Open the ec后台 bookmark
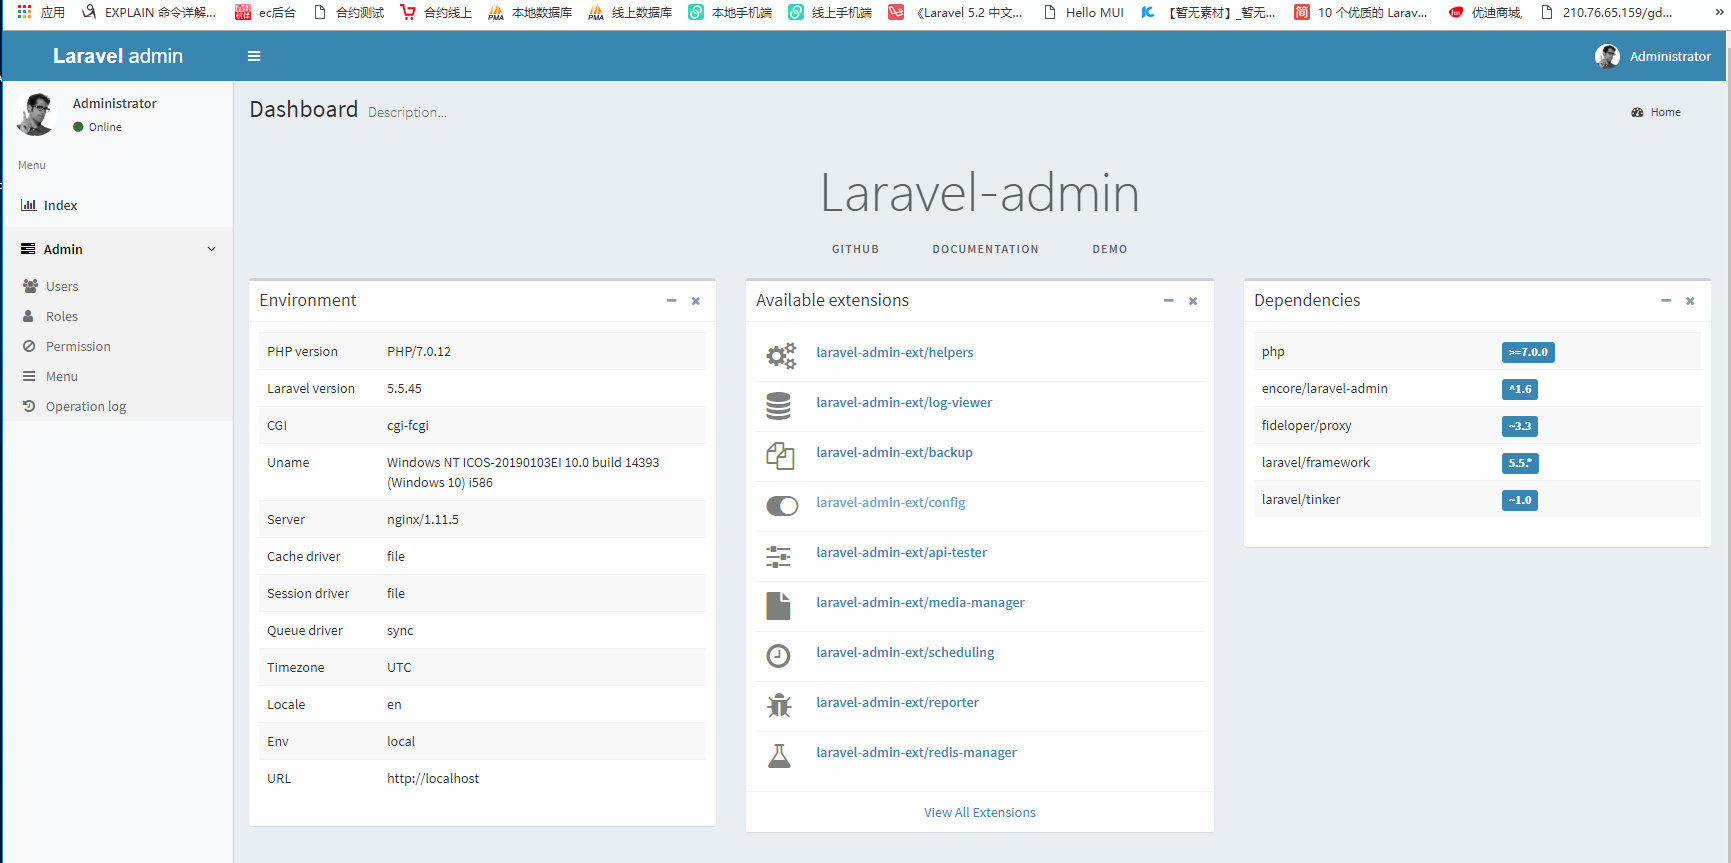The image size is (1731, 863). tap(265, 12)
